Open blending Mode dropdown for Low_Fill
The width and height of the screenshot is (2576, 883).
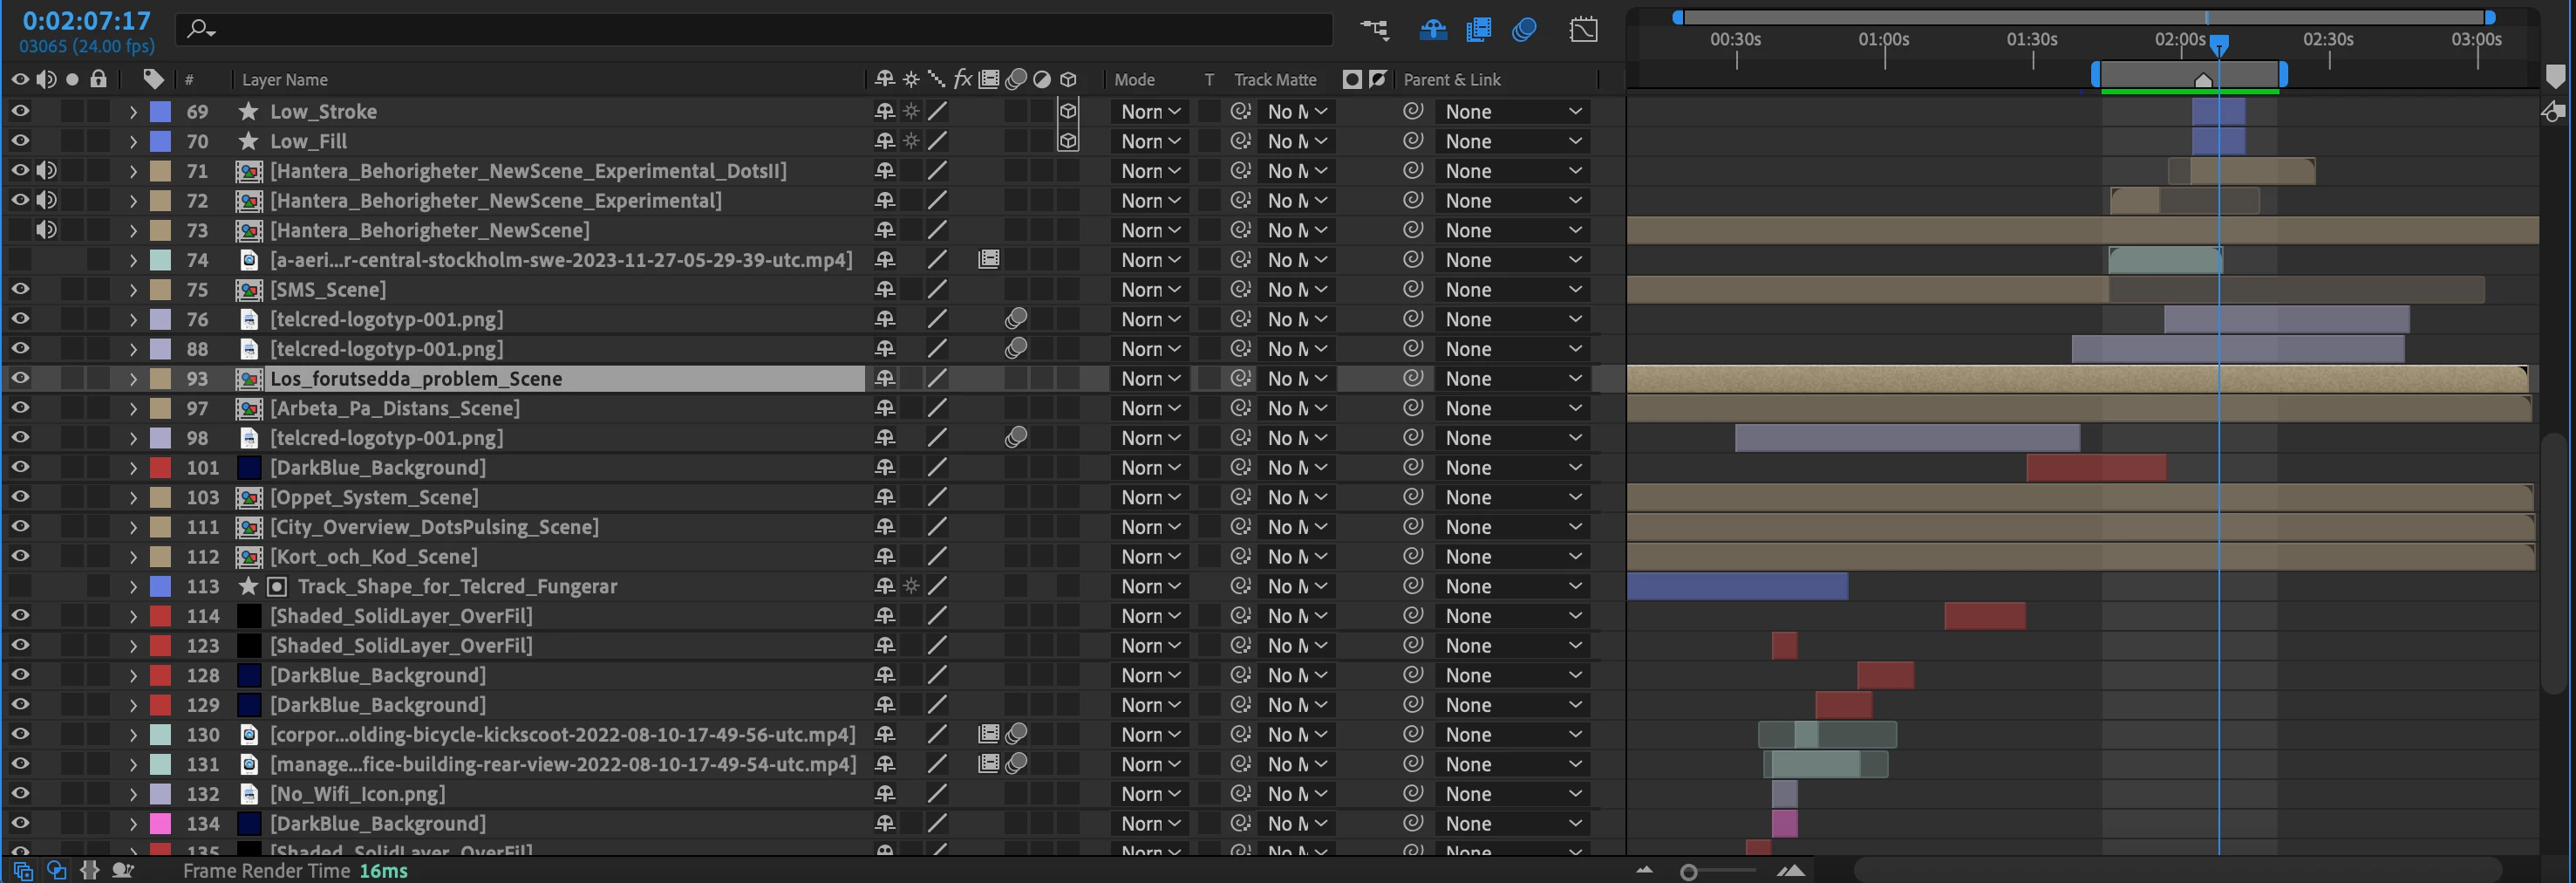click(1150, 141)
